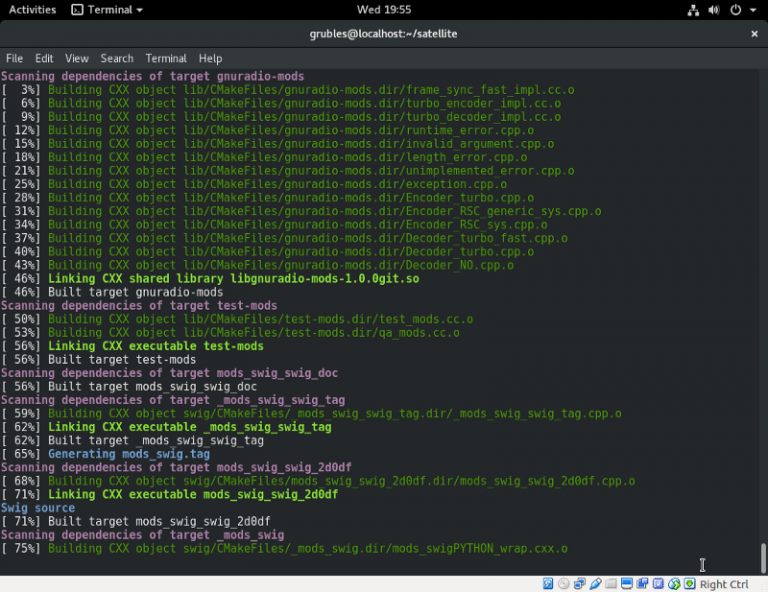Click the wired network icon in top bar
768x592 pixels.
[694, 10]
